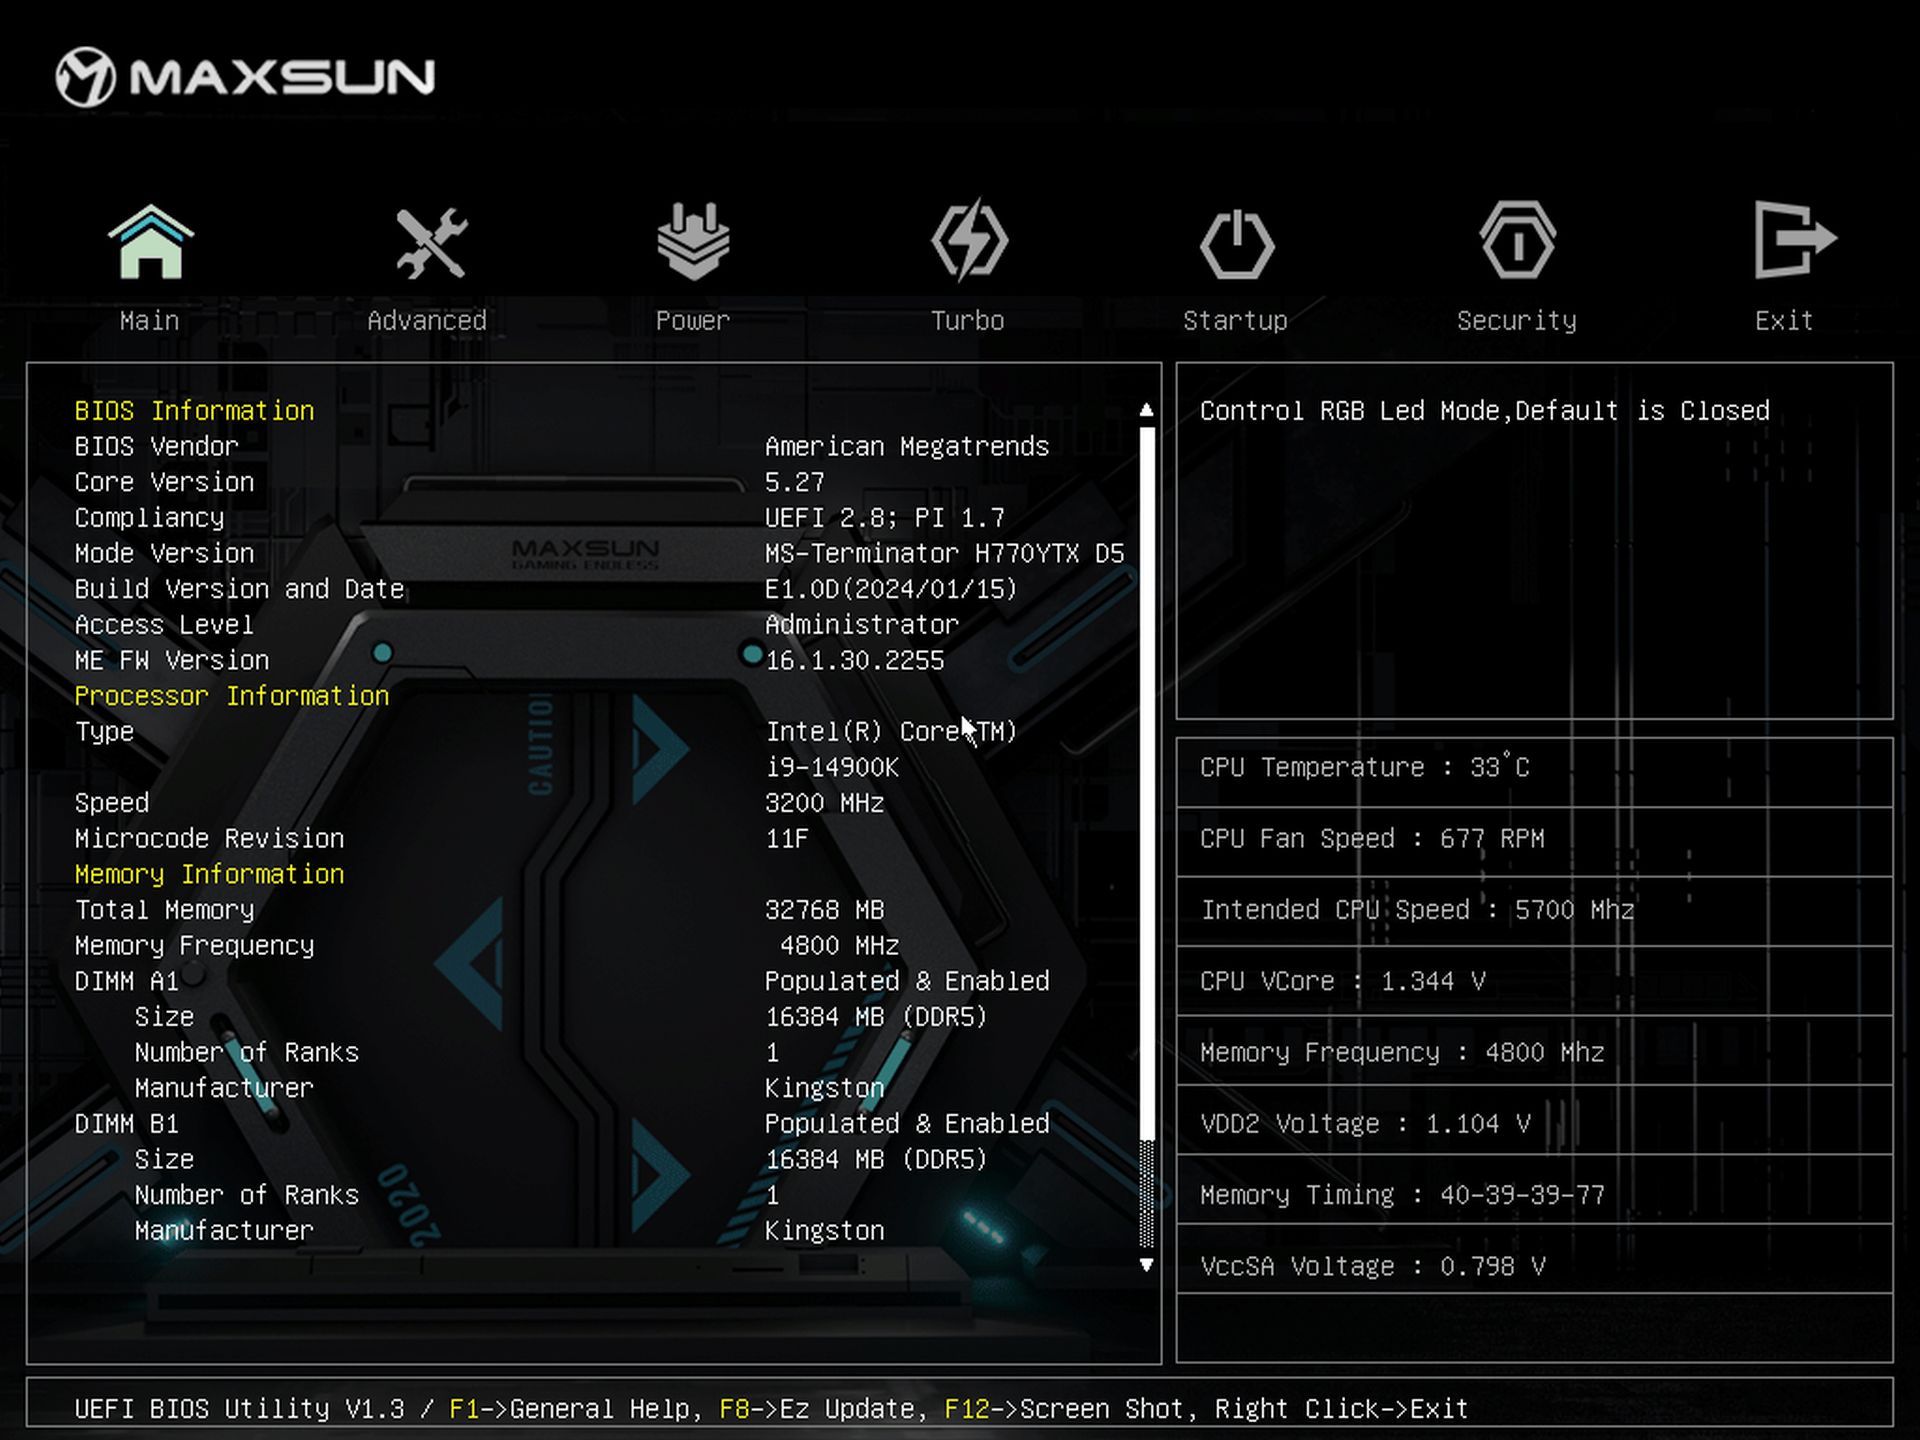Click E1.0D(2024/01/15) value
The height and width of the screenshot is (1440, 1920).
click(x=891, y=589)
